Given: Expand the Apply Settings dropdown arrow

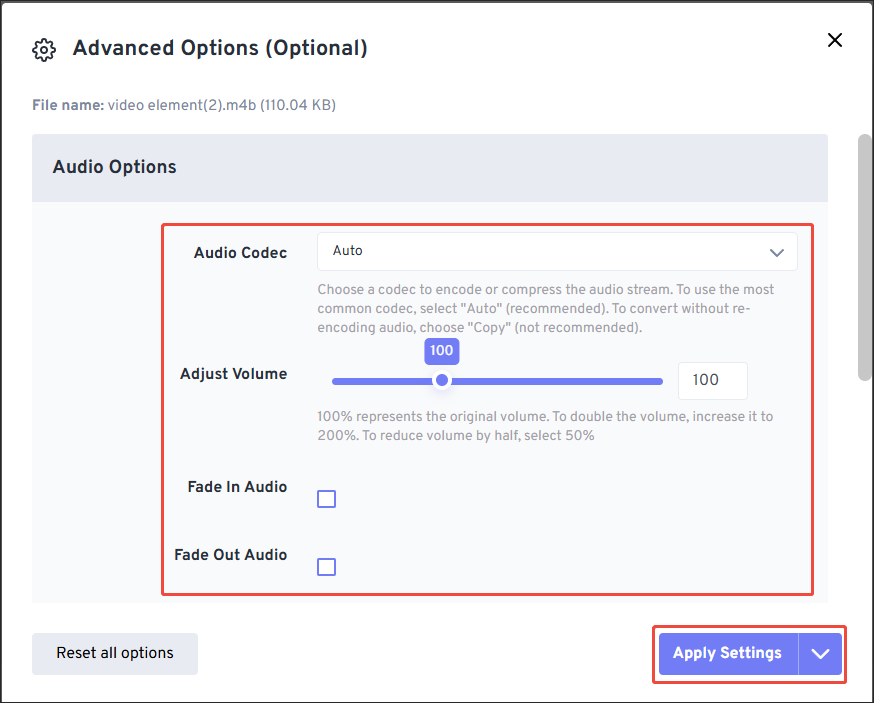Looking at the screenshot, I should (820, 653).
